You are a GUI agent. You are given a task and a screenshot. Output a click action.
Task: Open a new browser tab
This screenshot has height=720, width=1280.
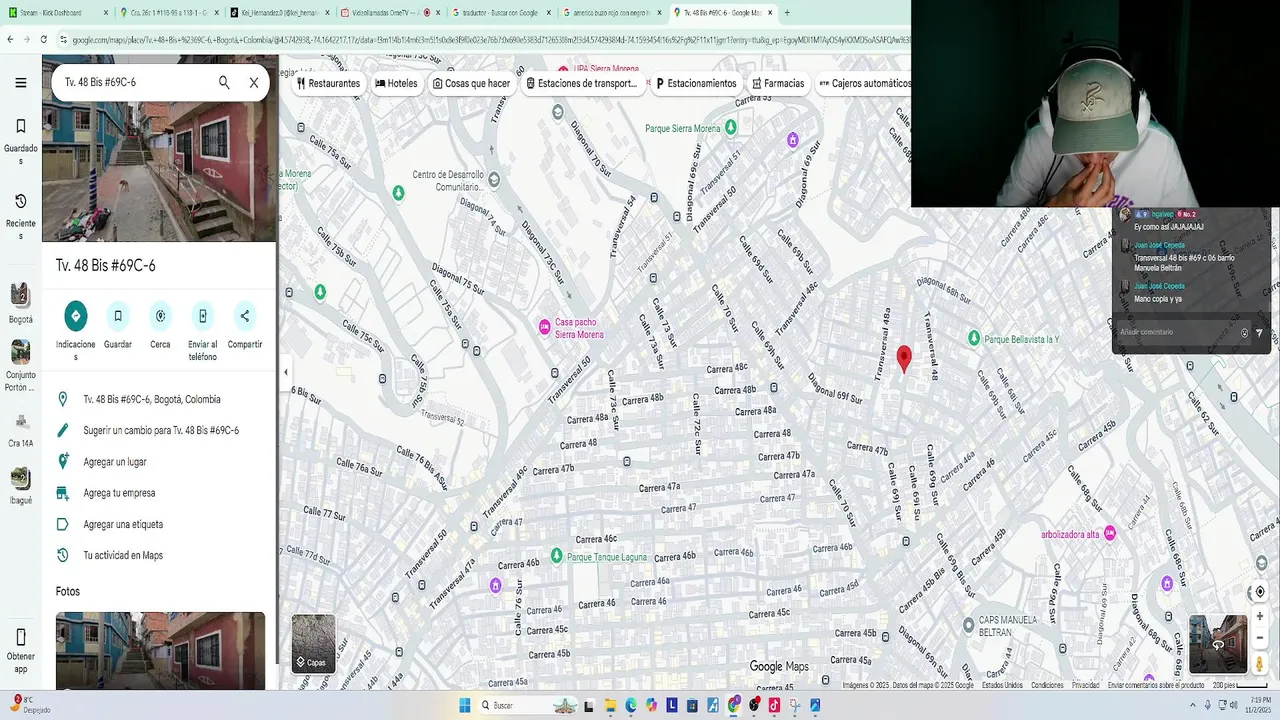(787, 13)
